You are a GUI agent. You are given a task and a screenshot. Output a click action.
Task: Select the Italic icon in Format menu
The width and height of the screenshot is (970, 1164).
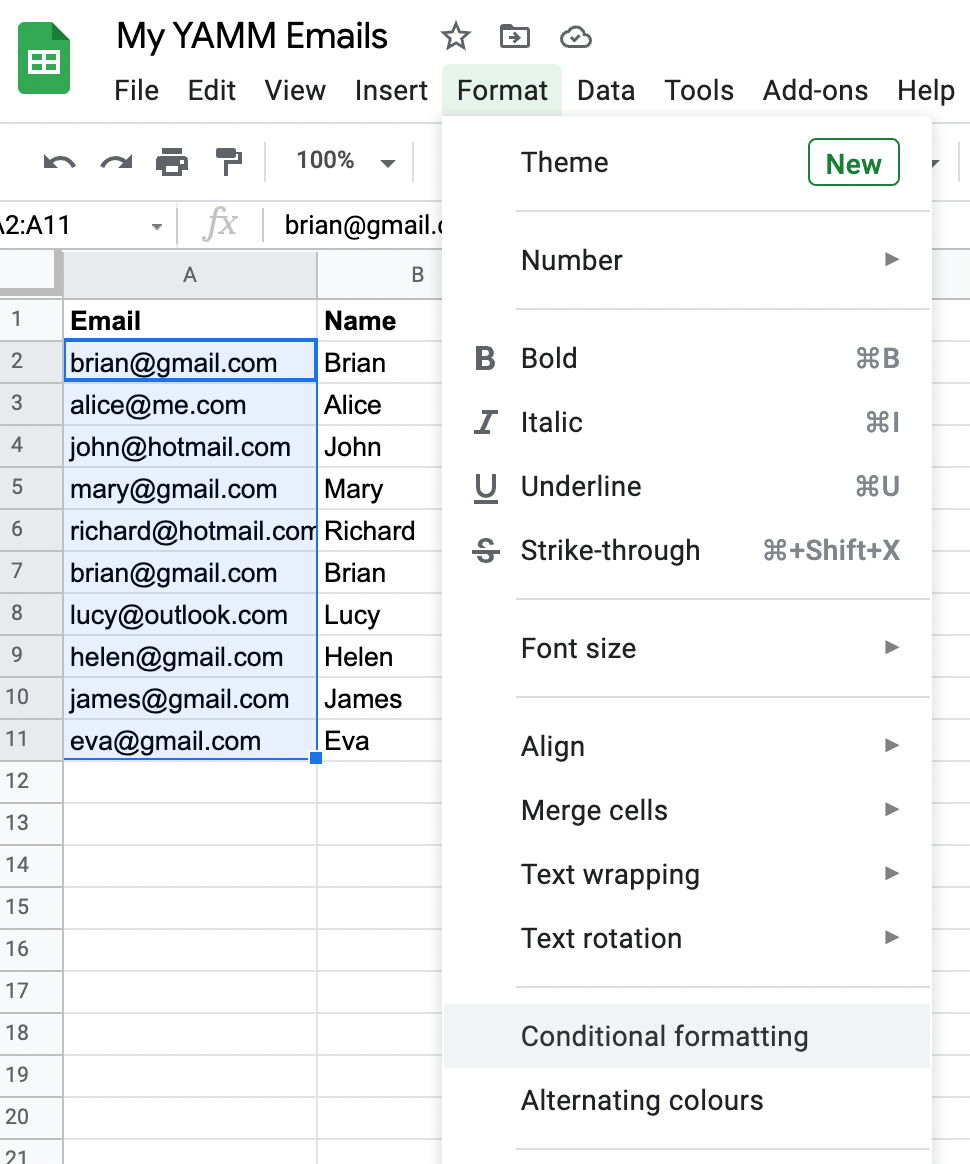click(484, 422)
